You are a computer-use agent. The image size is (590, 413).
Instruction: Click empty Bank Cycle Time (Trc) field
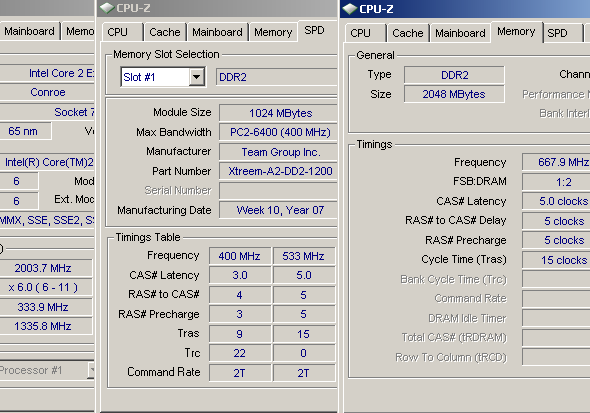point(556,279)
